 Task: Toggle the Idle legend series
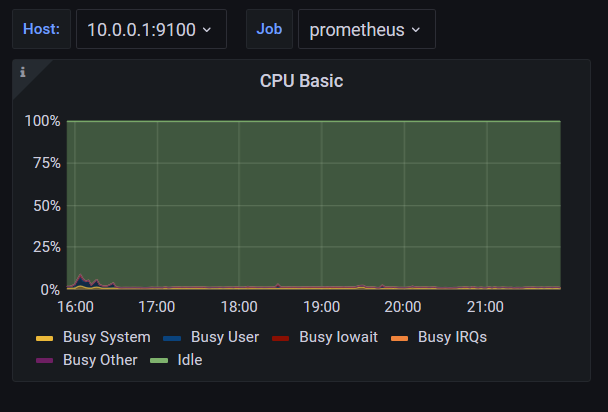[x=190, y=360]
